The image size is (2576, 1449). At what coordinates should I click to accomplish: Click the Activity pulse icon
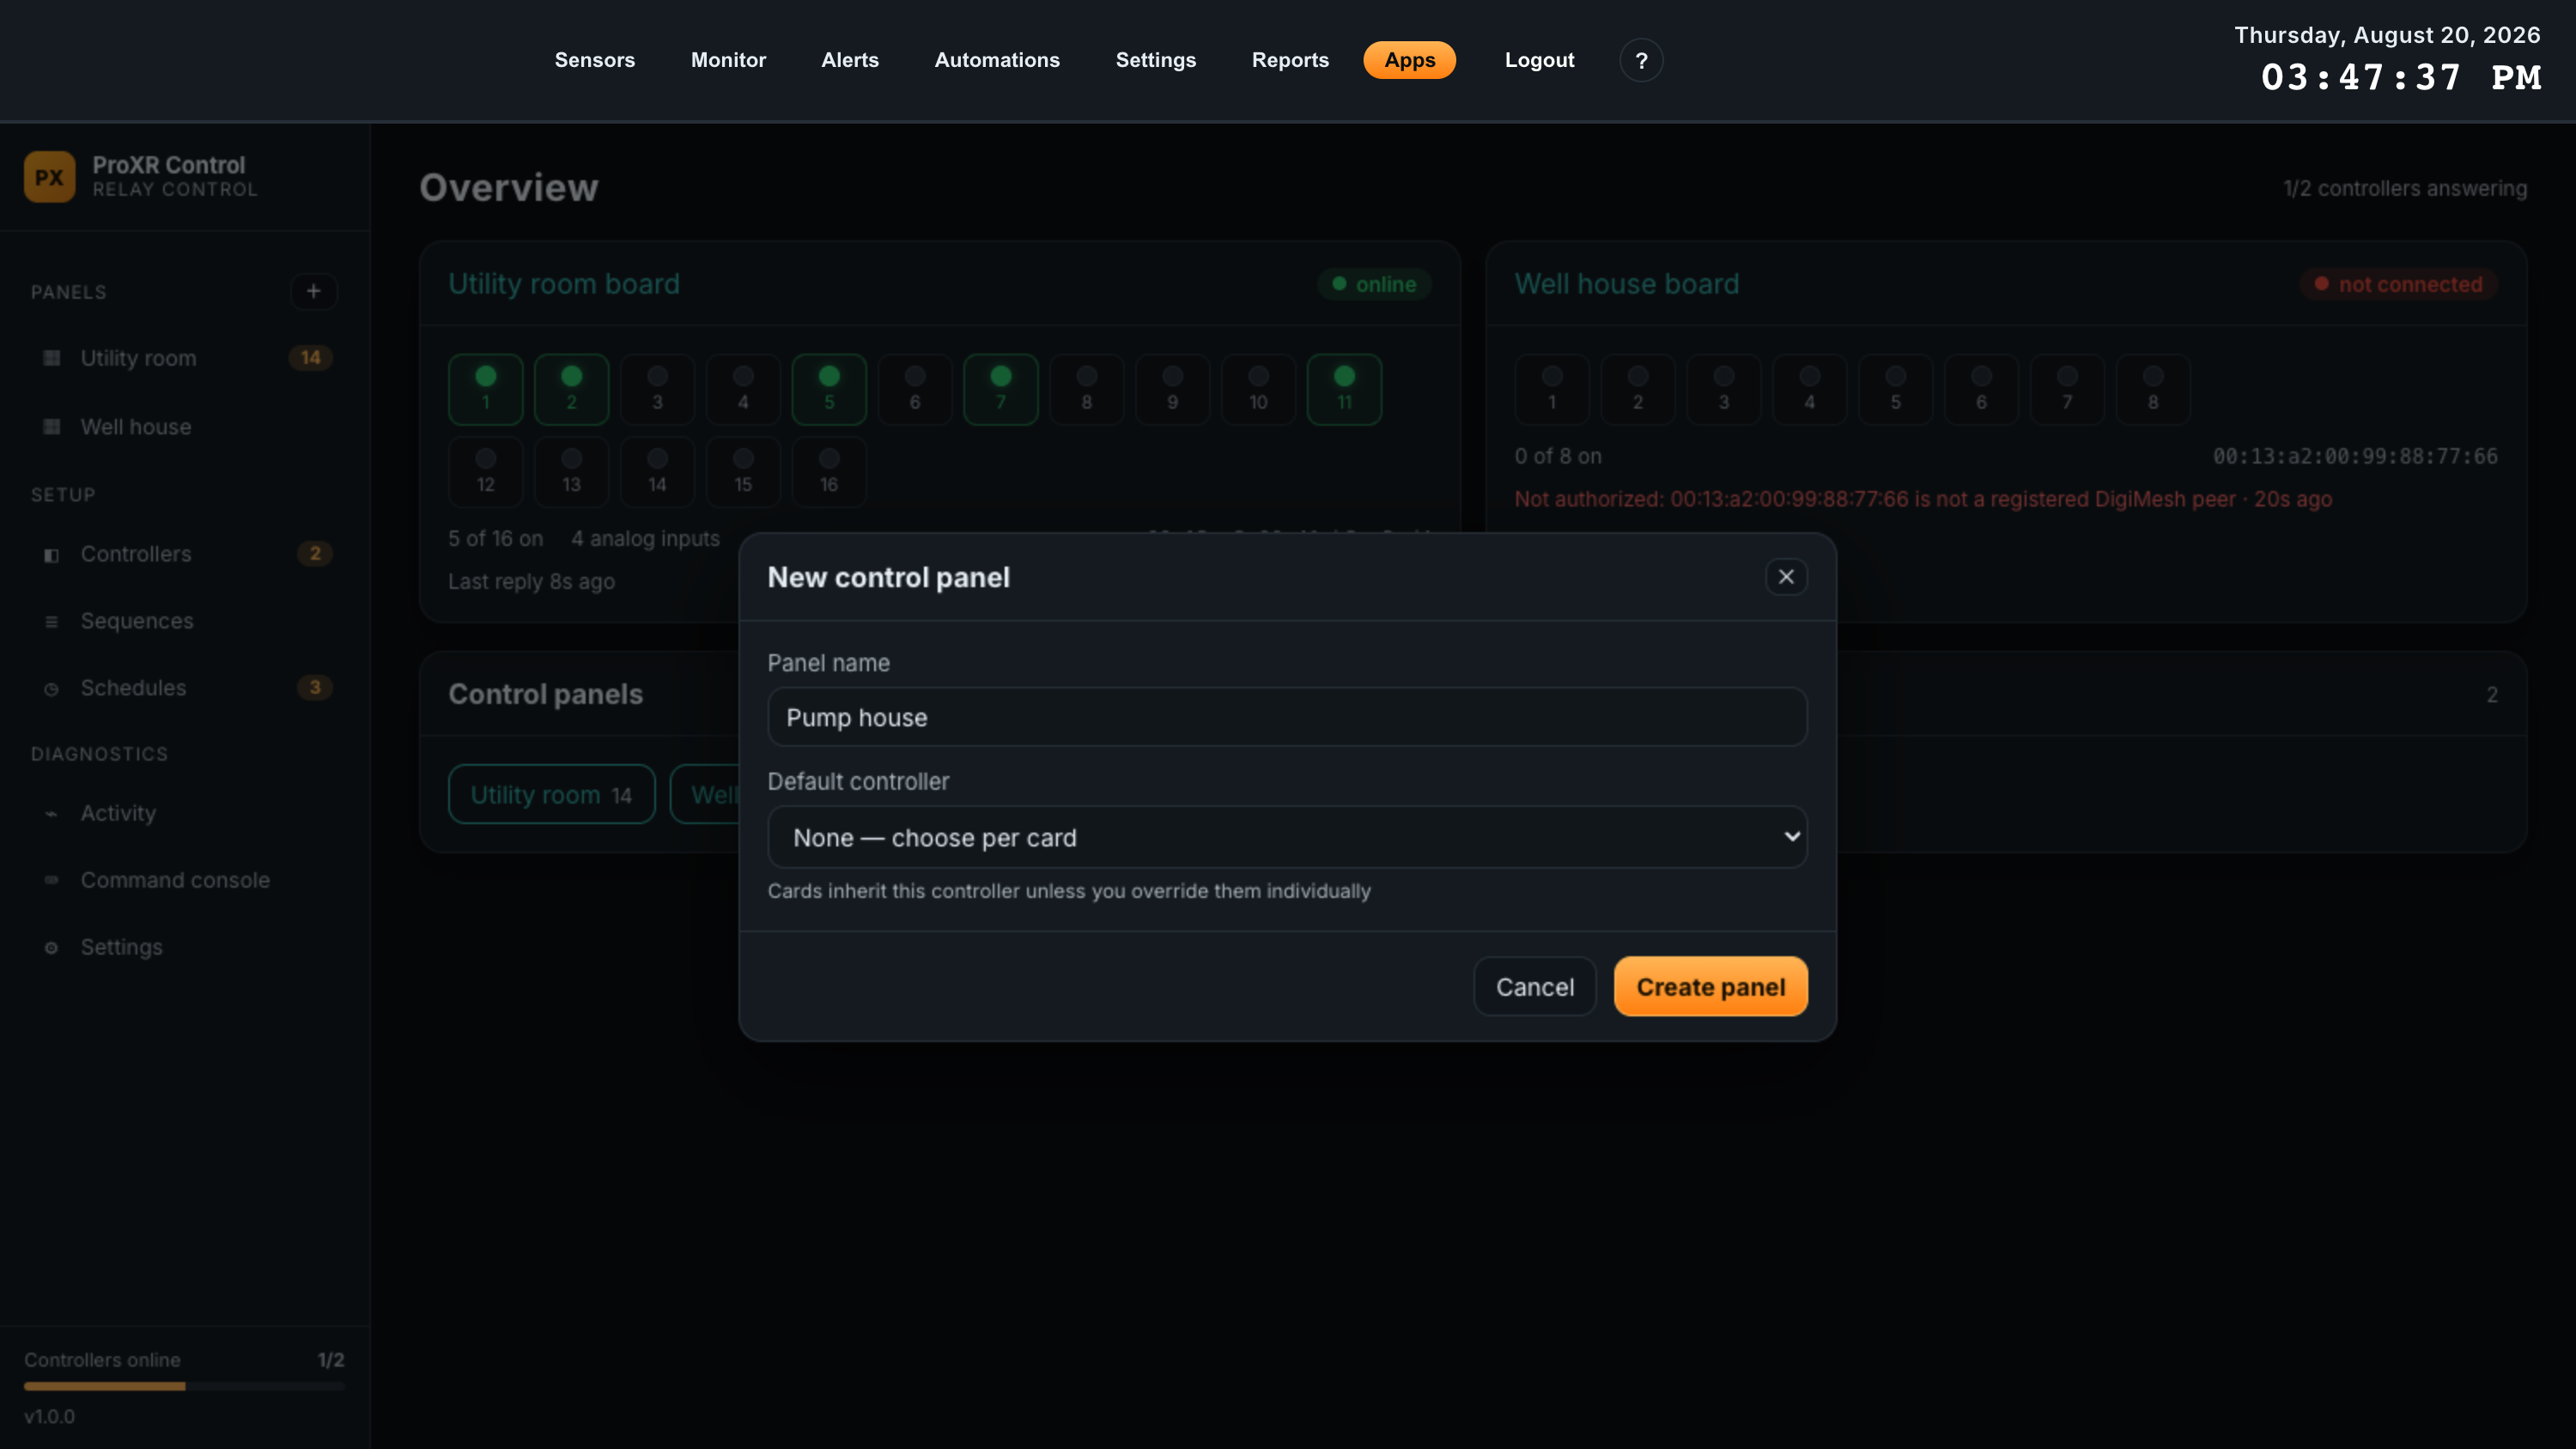click(x=51, y=814)
